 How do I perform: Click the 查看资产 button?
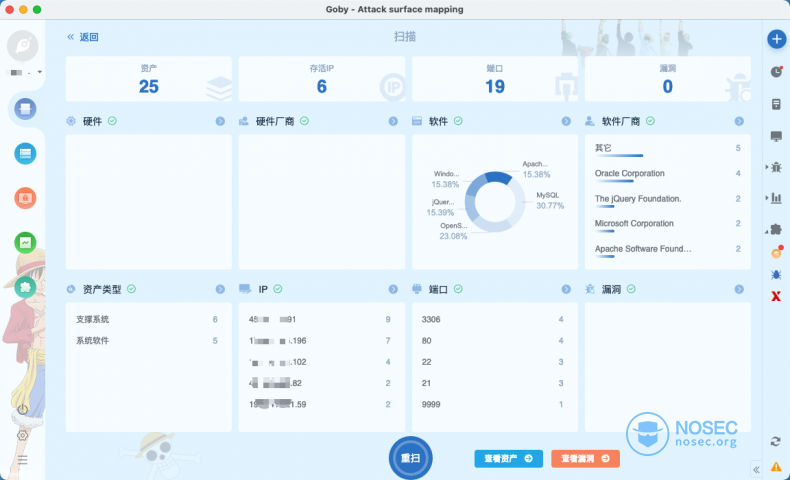pos(508,458)
